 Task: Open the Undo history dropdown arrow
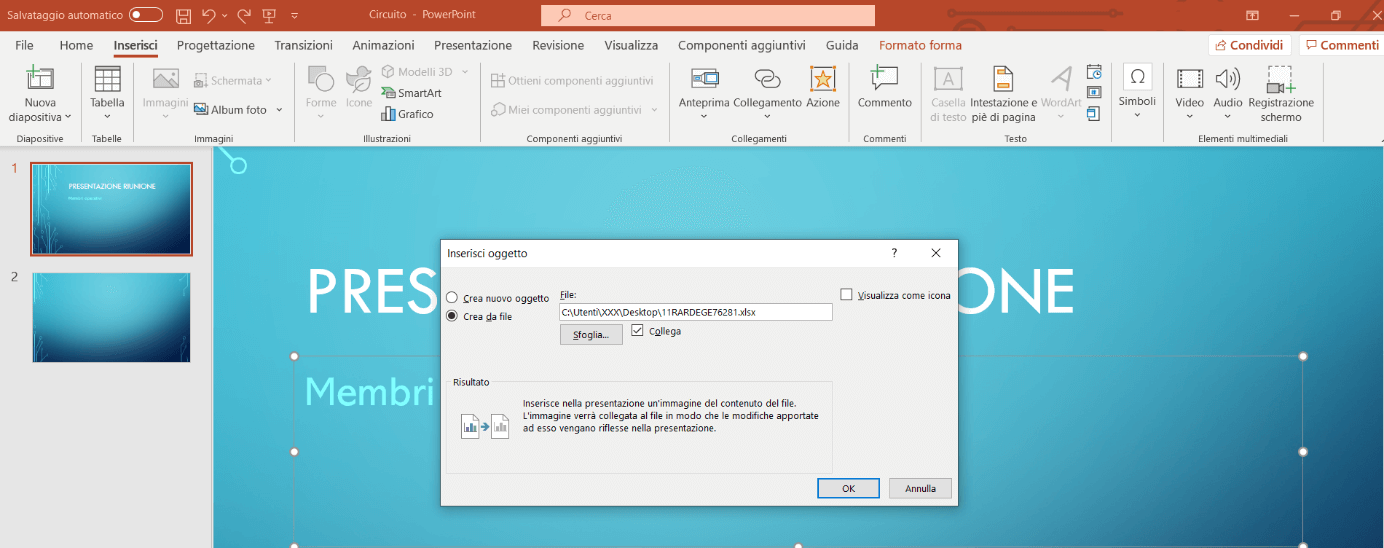[x=224, y=16]
